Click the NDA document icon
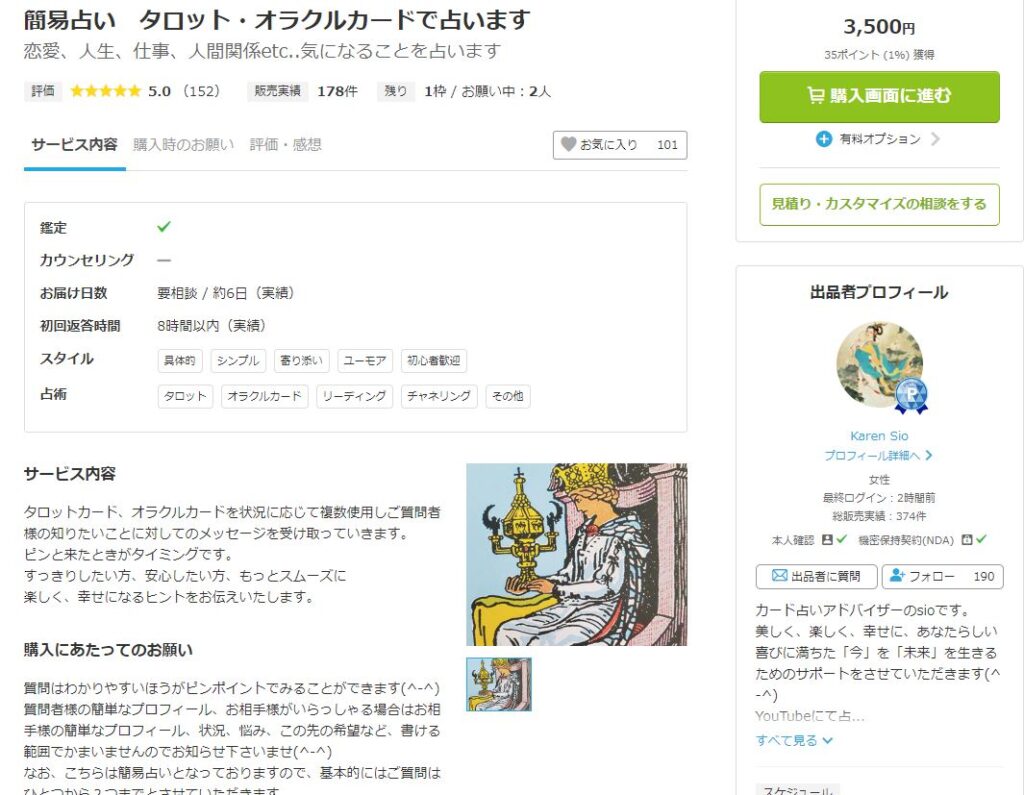 [x=967, y=540]
